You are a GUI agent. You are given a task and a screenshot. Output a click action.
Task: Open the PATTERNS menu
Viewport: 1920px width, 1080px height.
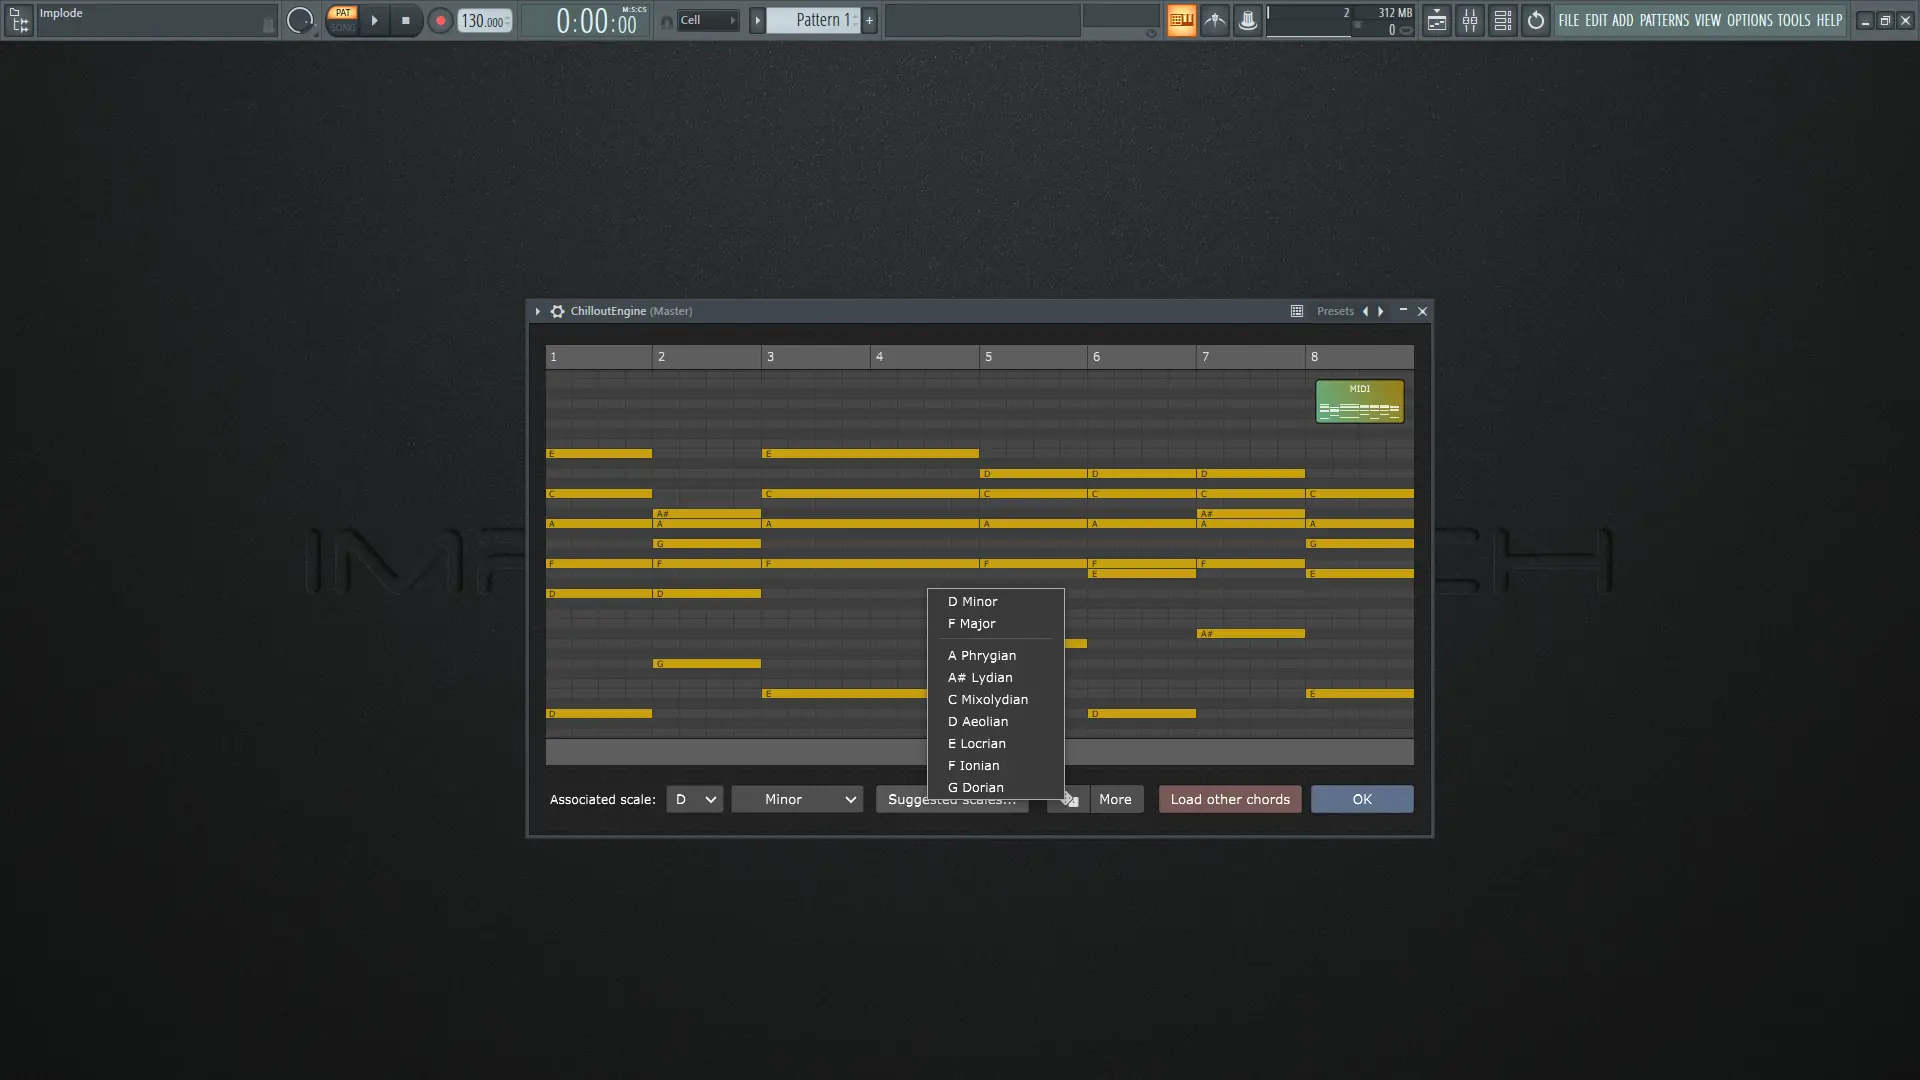coord(1663,20)
